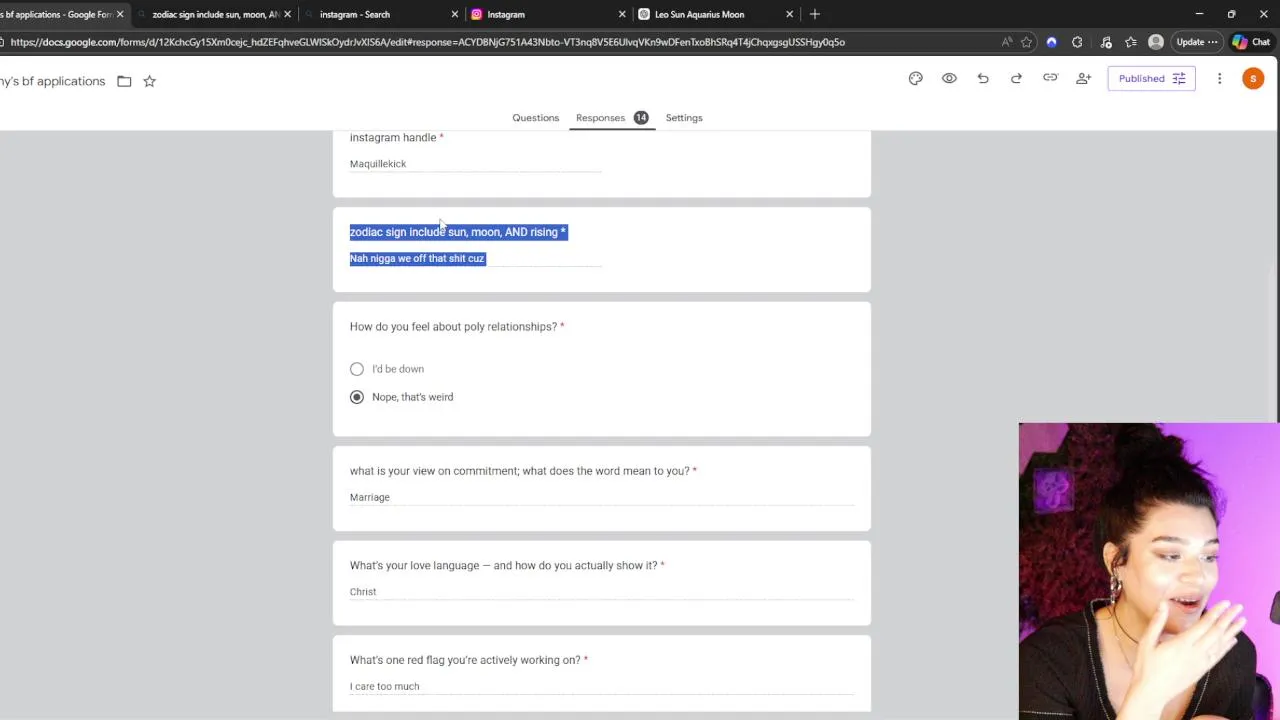Undo the last form change

(983, 79)
